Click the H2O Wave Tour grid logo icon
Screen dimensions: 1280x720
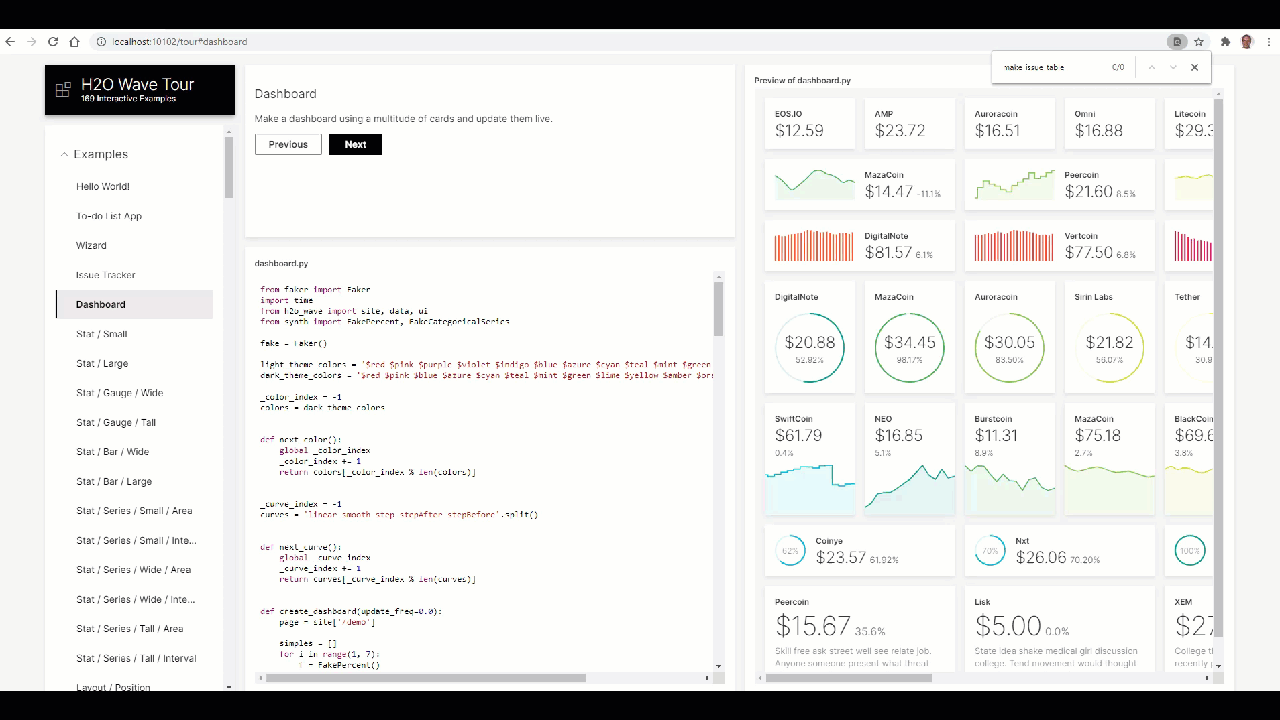coord(62,90)
